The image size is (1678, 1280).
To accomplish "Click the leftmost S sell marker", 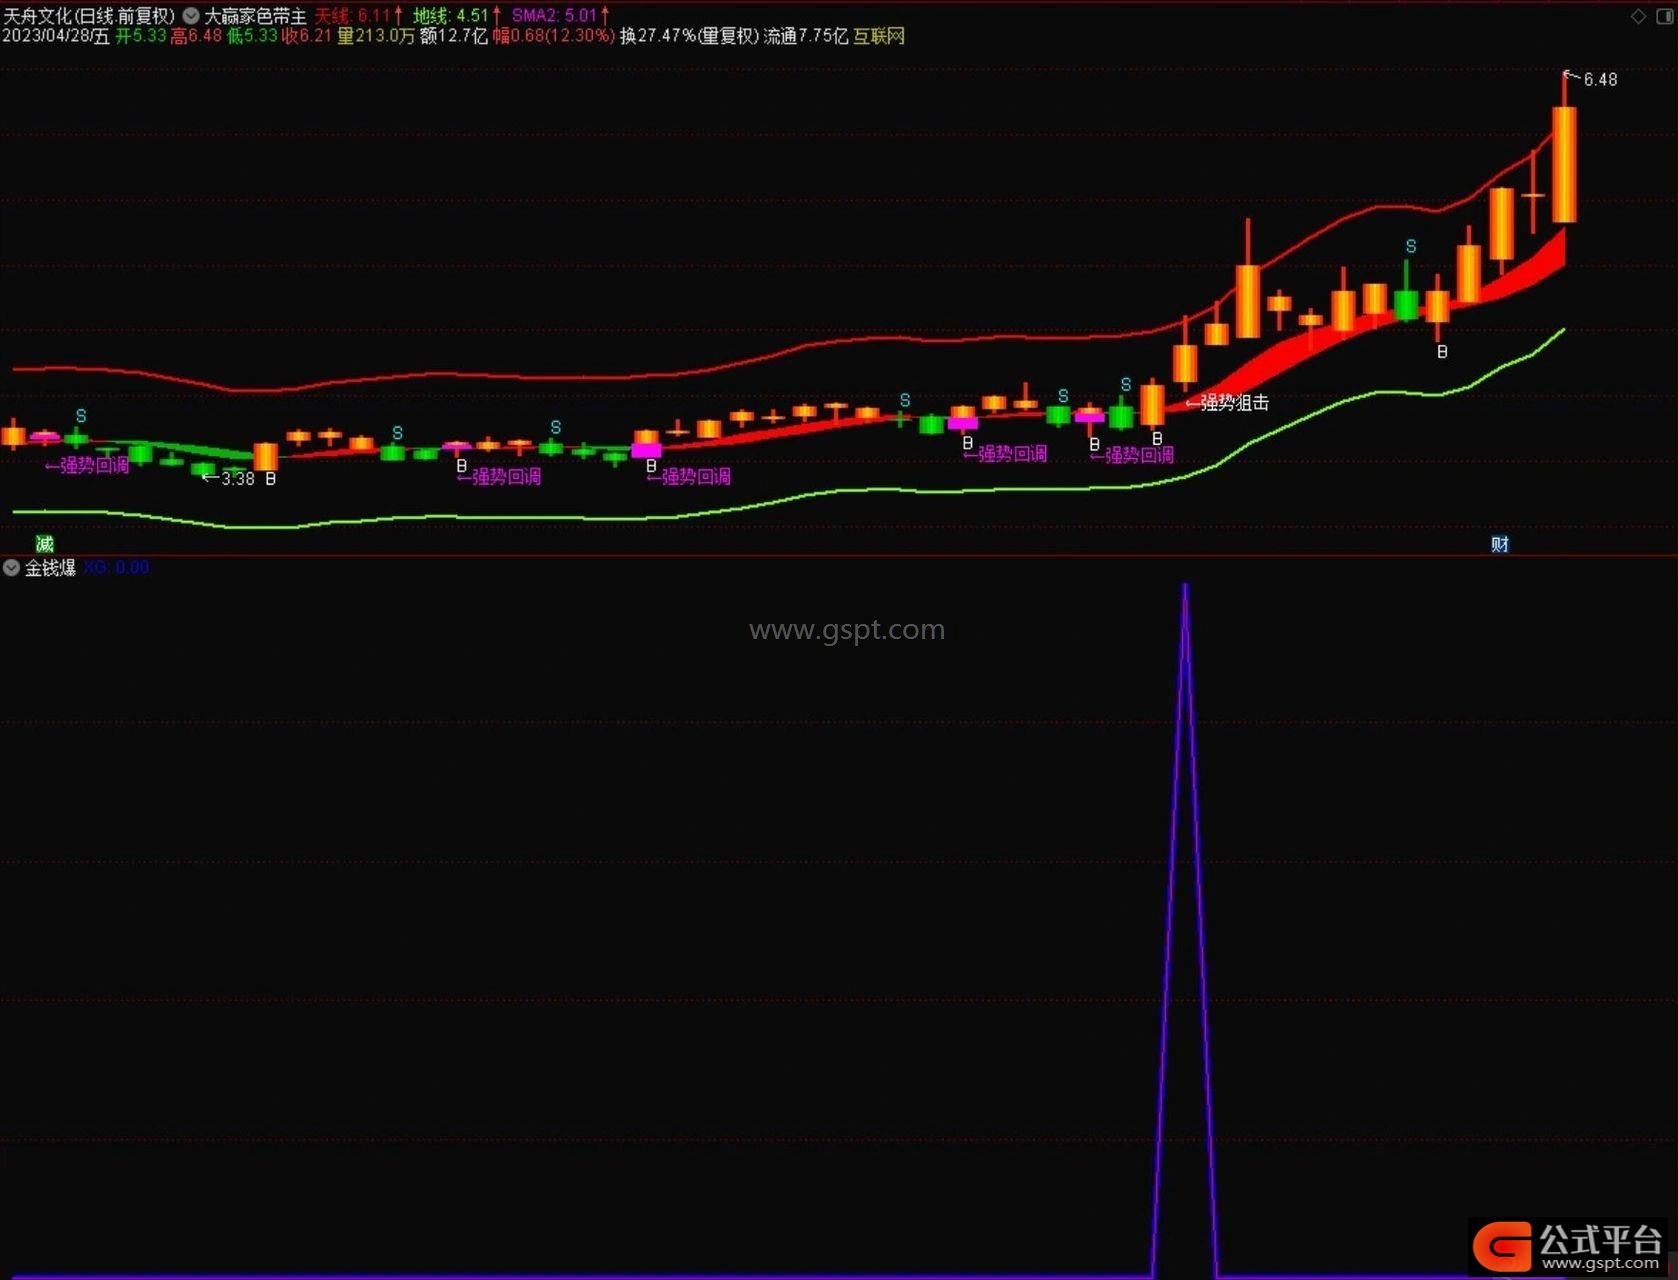I will pos(81,416).
